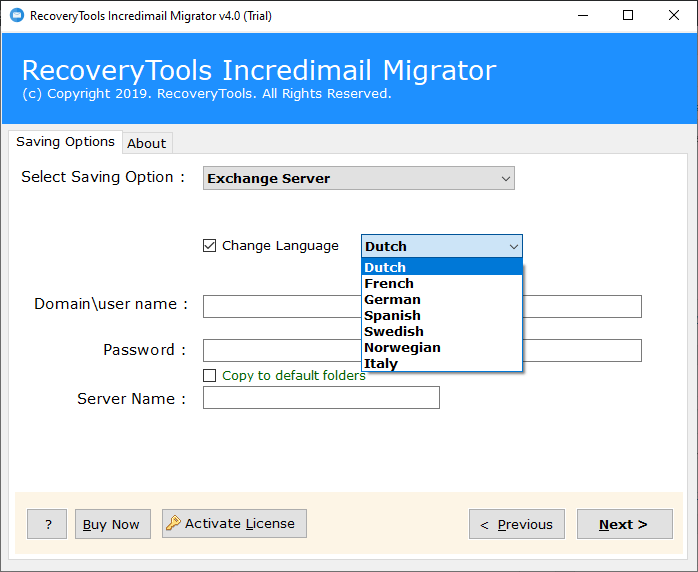Collapse the language dropdown showing Dutch
The image size is (698, 572).
pyautogui.click(x=442, y=246)
